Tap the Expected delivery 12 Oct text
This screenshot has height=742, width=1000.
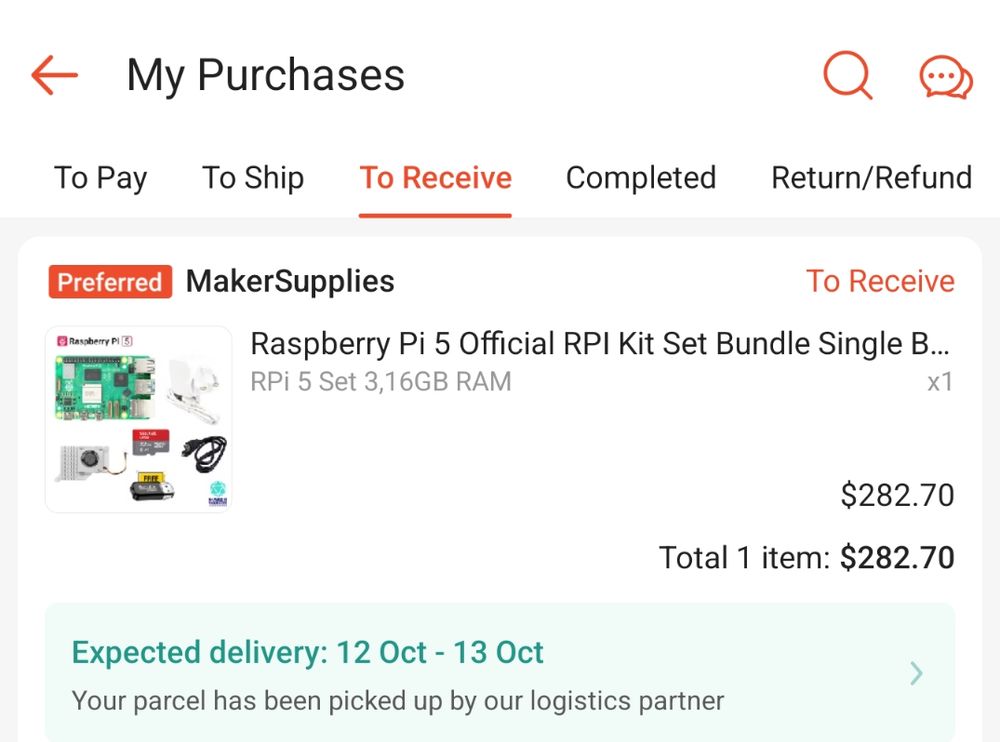[x=308, y=653]
